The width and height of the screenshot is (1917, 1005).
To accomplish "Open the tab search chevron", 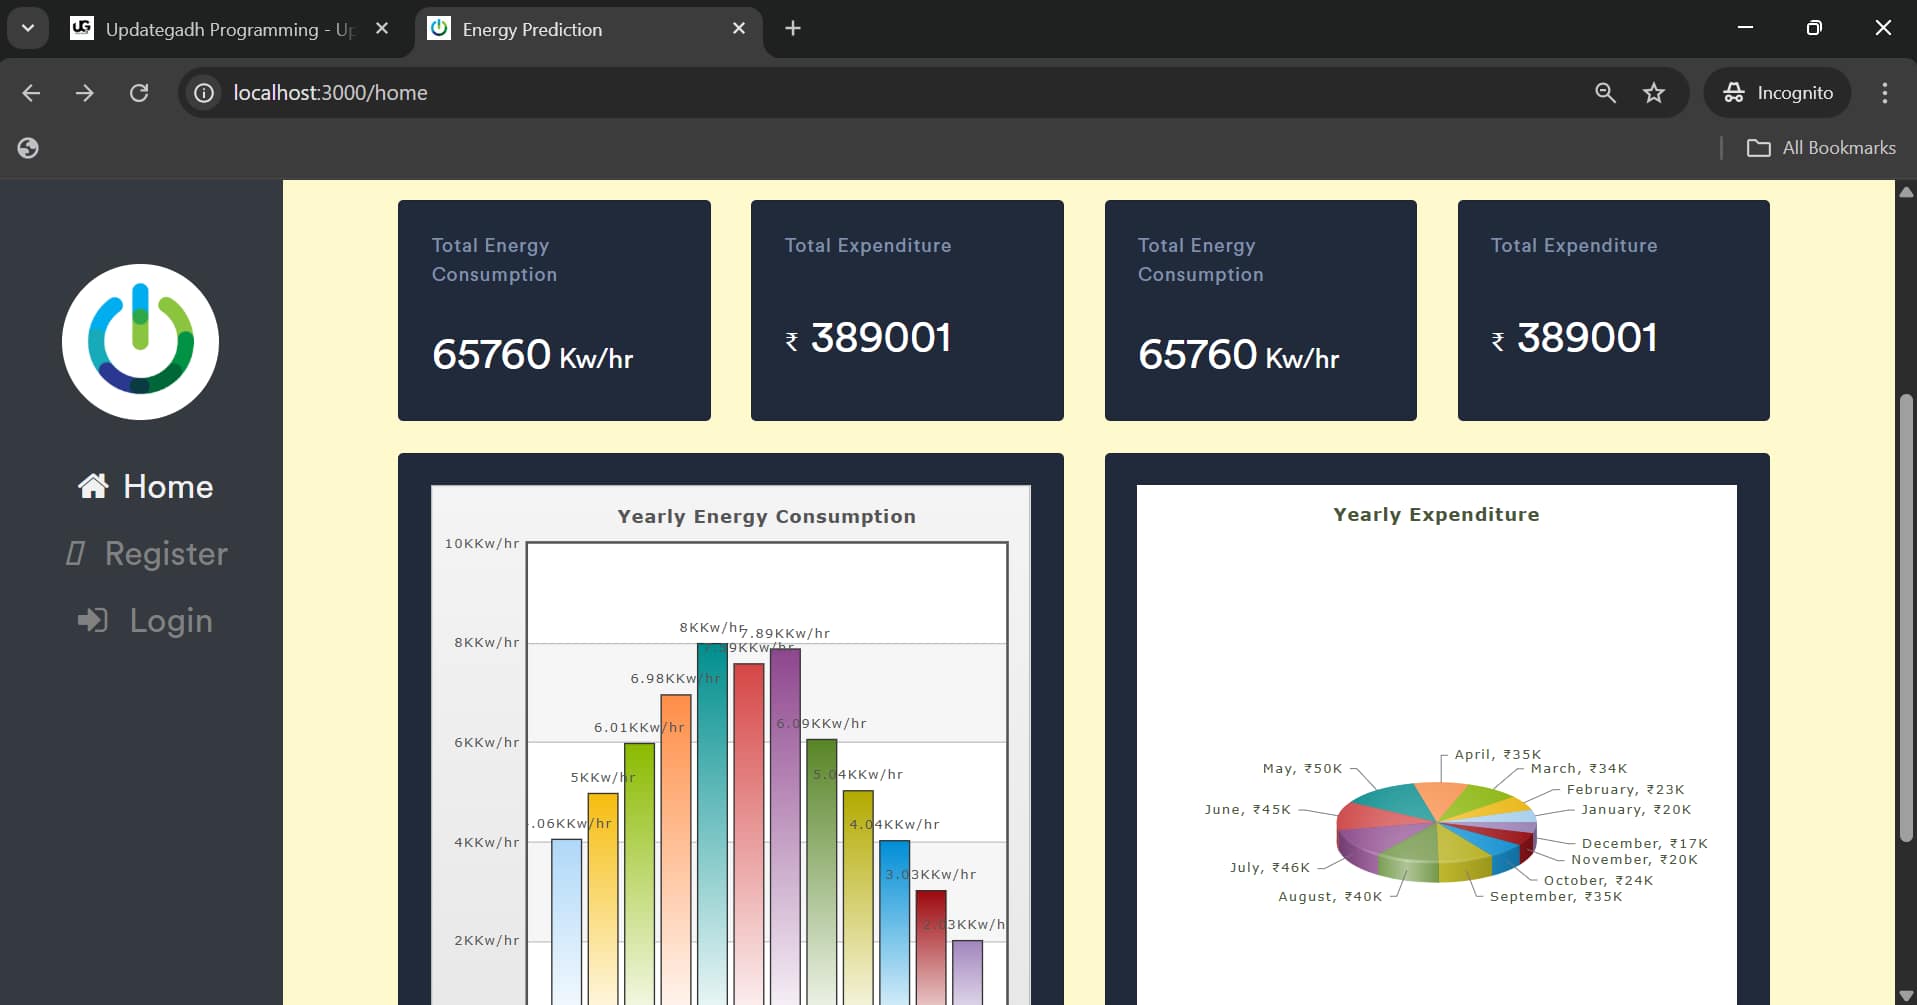I will tap(27, 27).
